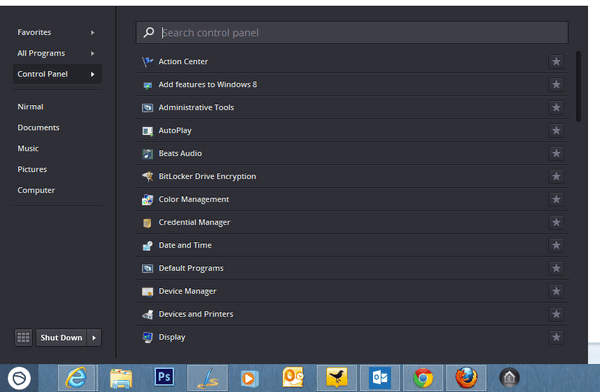The image size is (600, 392).
Task: Star the Default Programs entry
Action: click(556, 268)
